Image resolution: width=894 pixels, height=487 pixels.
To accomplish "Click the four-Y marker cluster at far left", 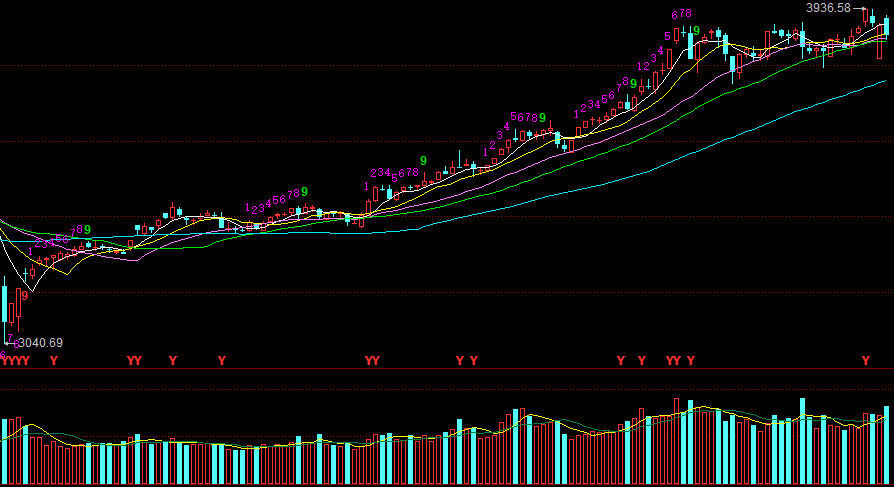I will coord(14,360).
